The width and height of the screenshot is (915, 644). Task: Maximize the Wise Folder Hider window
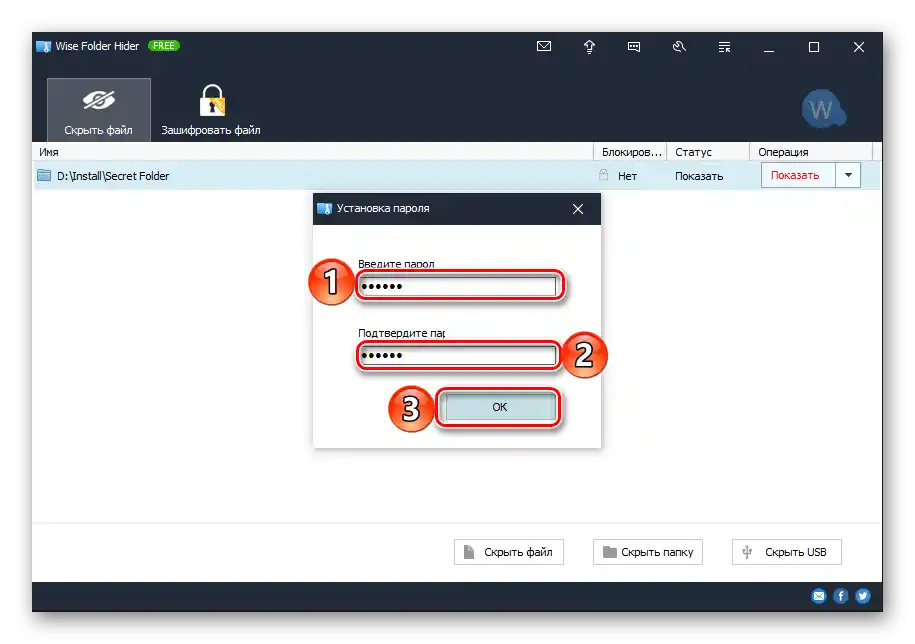[813, 47]
